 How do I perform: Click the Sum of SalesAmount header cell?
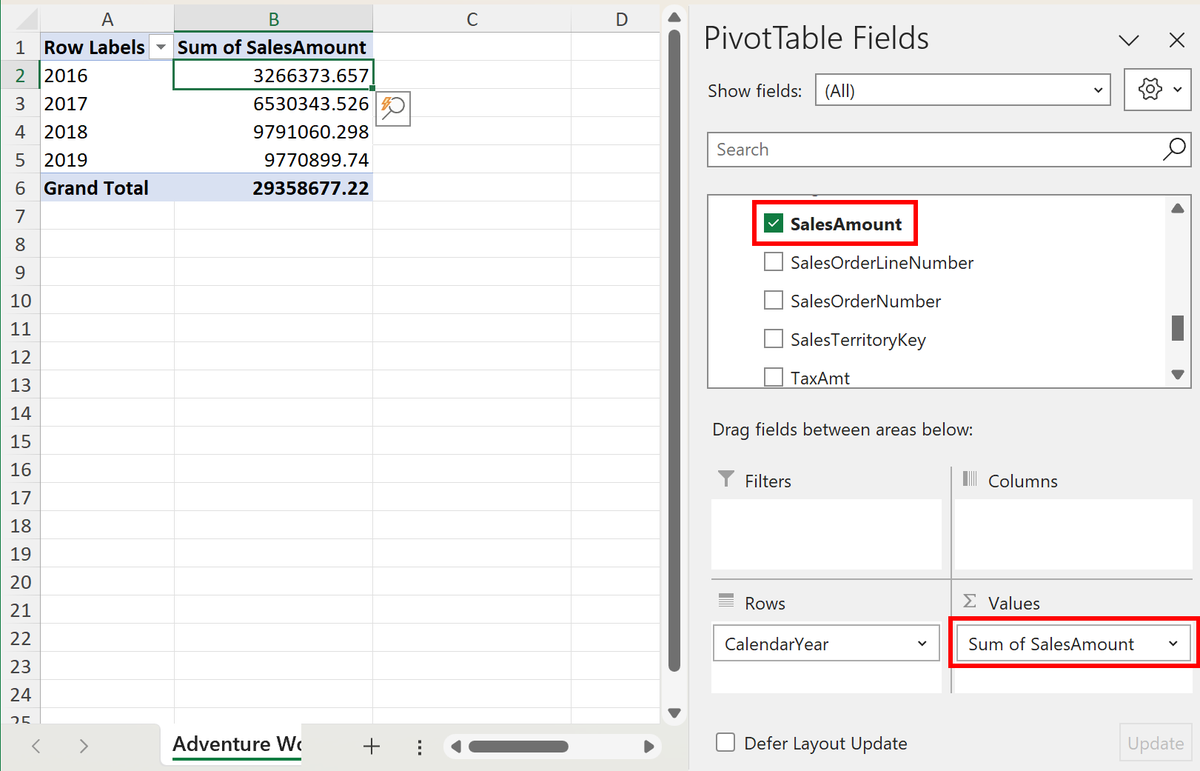[273, 47]
